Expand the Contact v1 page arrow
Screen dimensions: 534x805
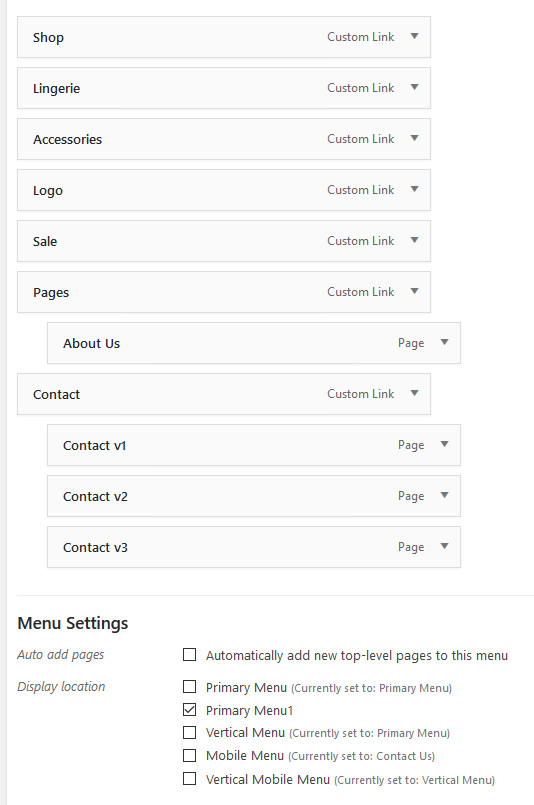click(445, 444)
